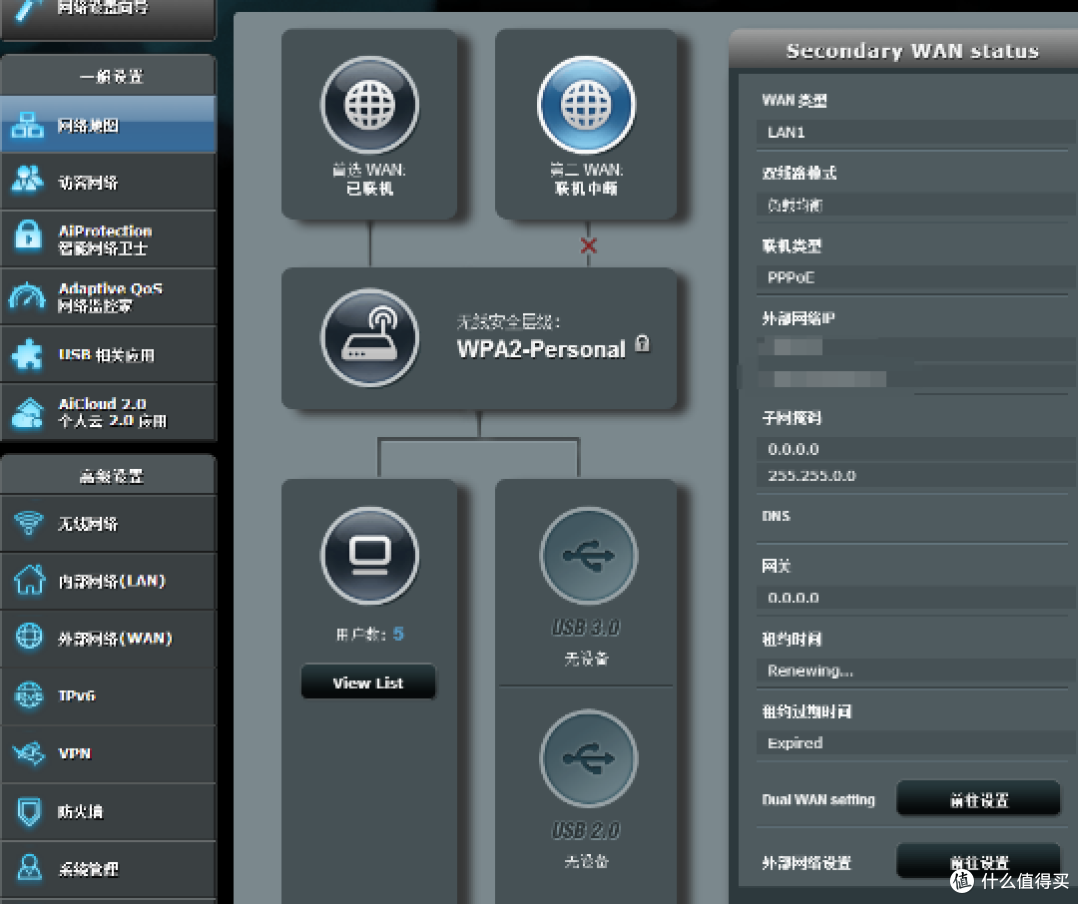Click the red X disconnect marker
Screen dimensions: 1080x904
588,245
